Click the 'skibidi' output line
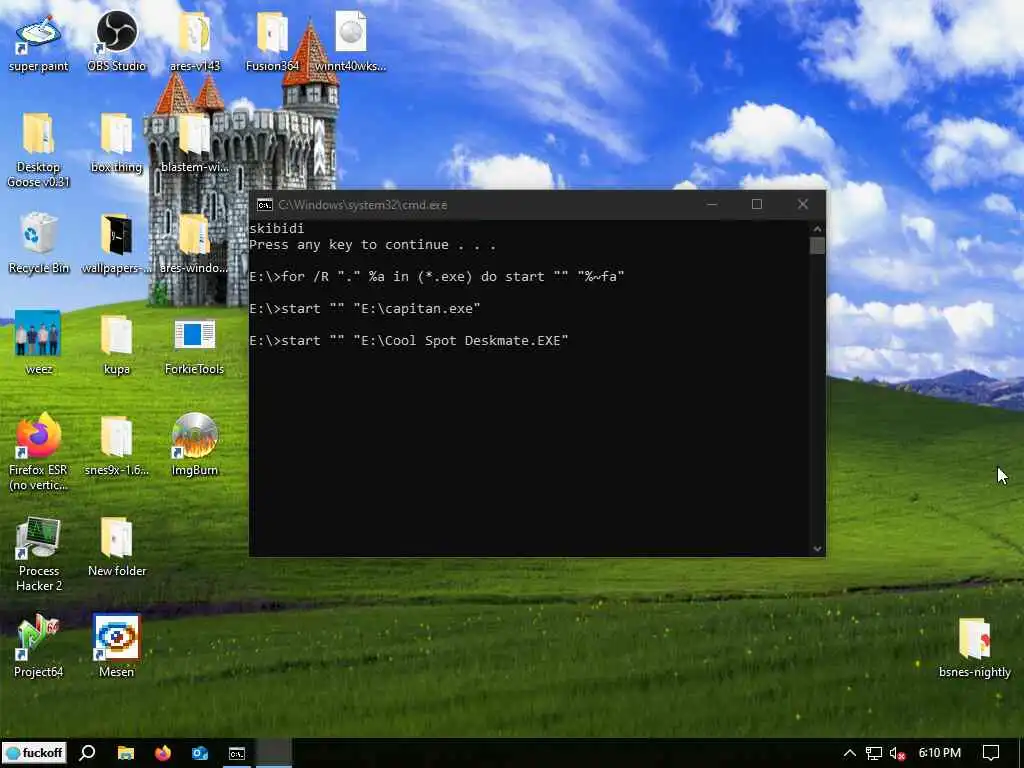This screenshot has width=1024, height=768. click(276, 229)
